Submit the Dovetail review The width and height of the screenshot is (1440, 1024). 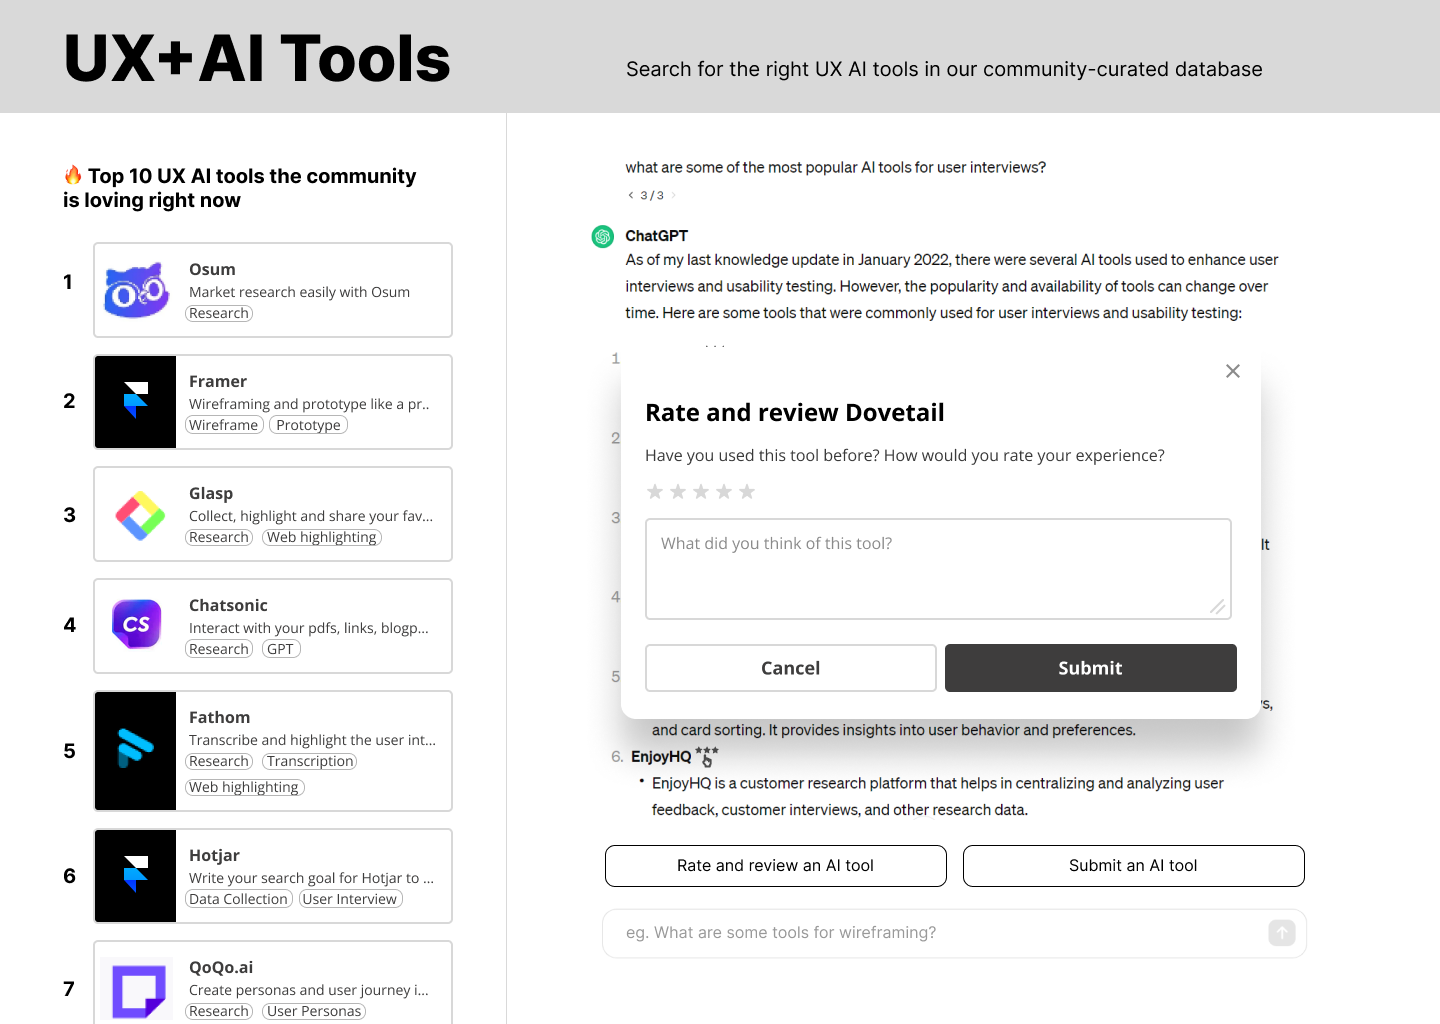(1090, 667)
